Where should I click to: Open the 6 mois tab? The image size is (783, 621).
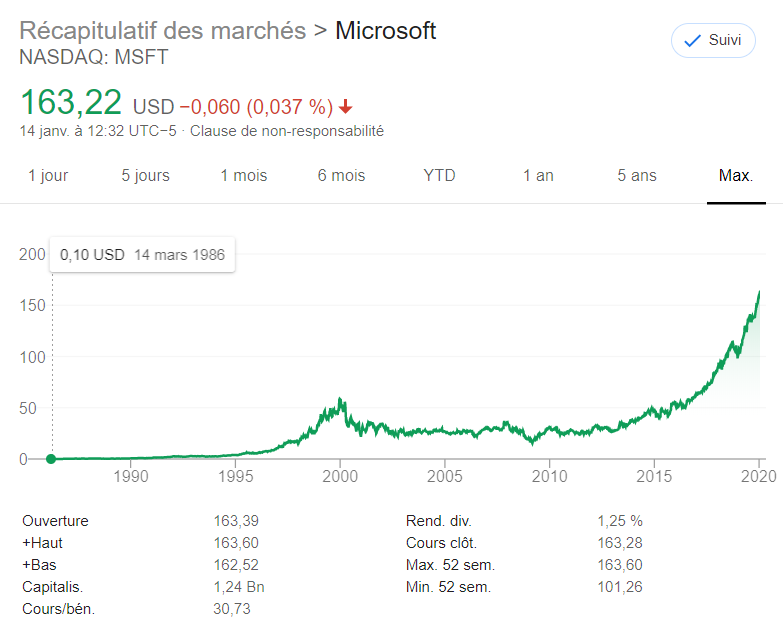(x=342, y=176)
